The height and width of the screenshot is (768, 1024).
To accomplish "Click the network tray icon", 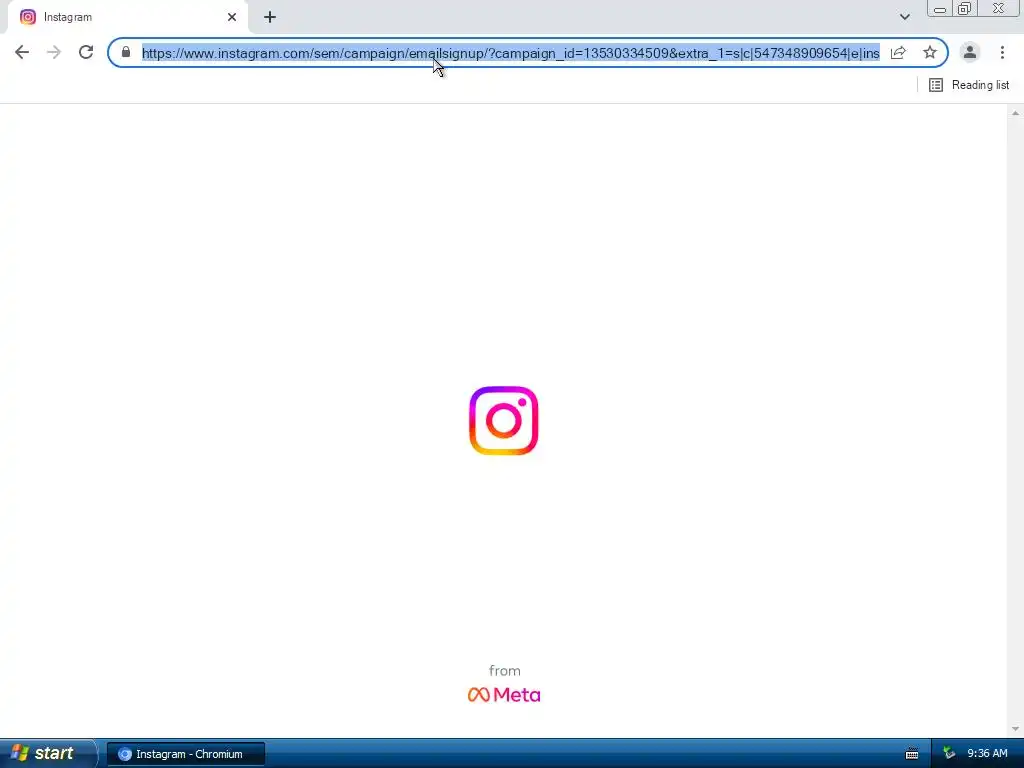I will tap(950, 754).
